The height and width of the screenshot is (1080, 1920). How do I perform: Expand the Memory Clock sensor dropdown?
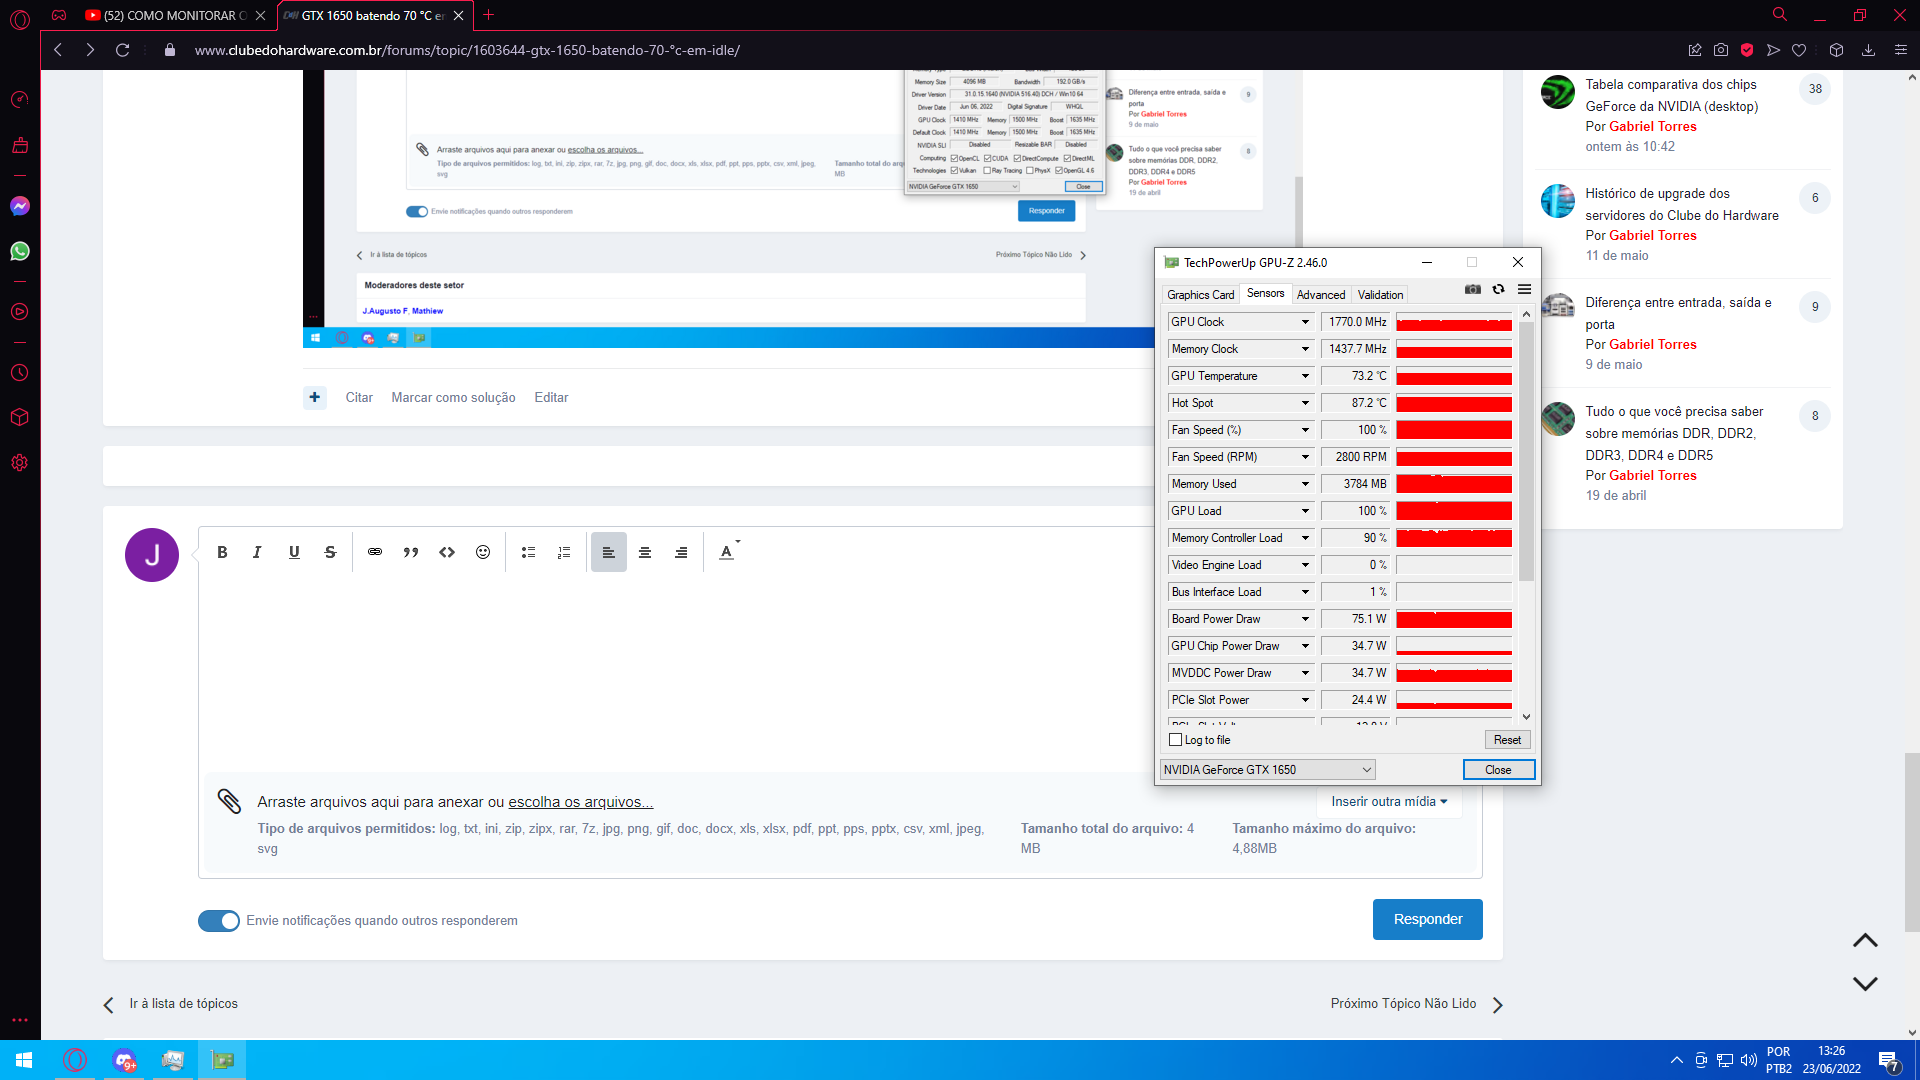tap(1305, 349)
